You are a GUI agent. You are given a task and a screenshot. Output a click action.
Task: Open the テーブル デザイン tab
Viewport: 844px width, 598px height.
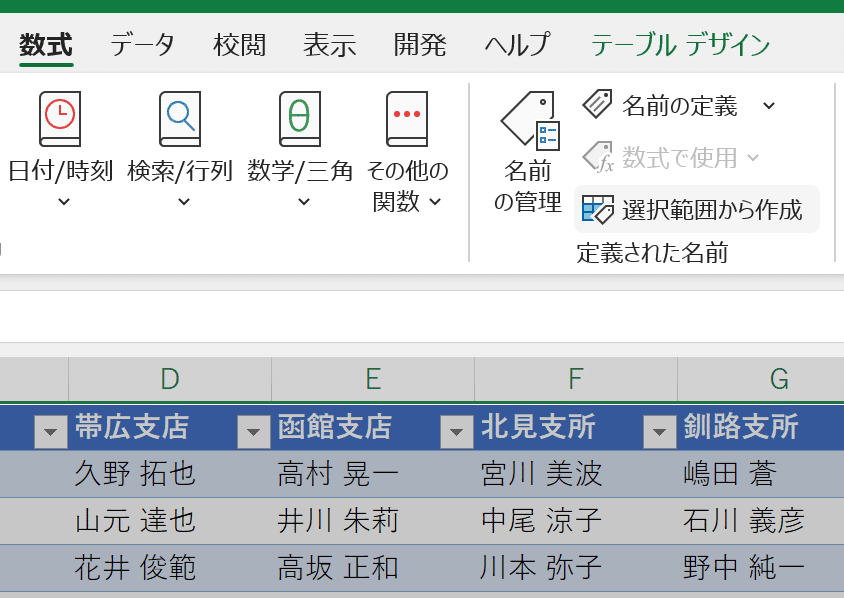(680, 45)
